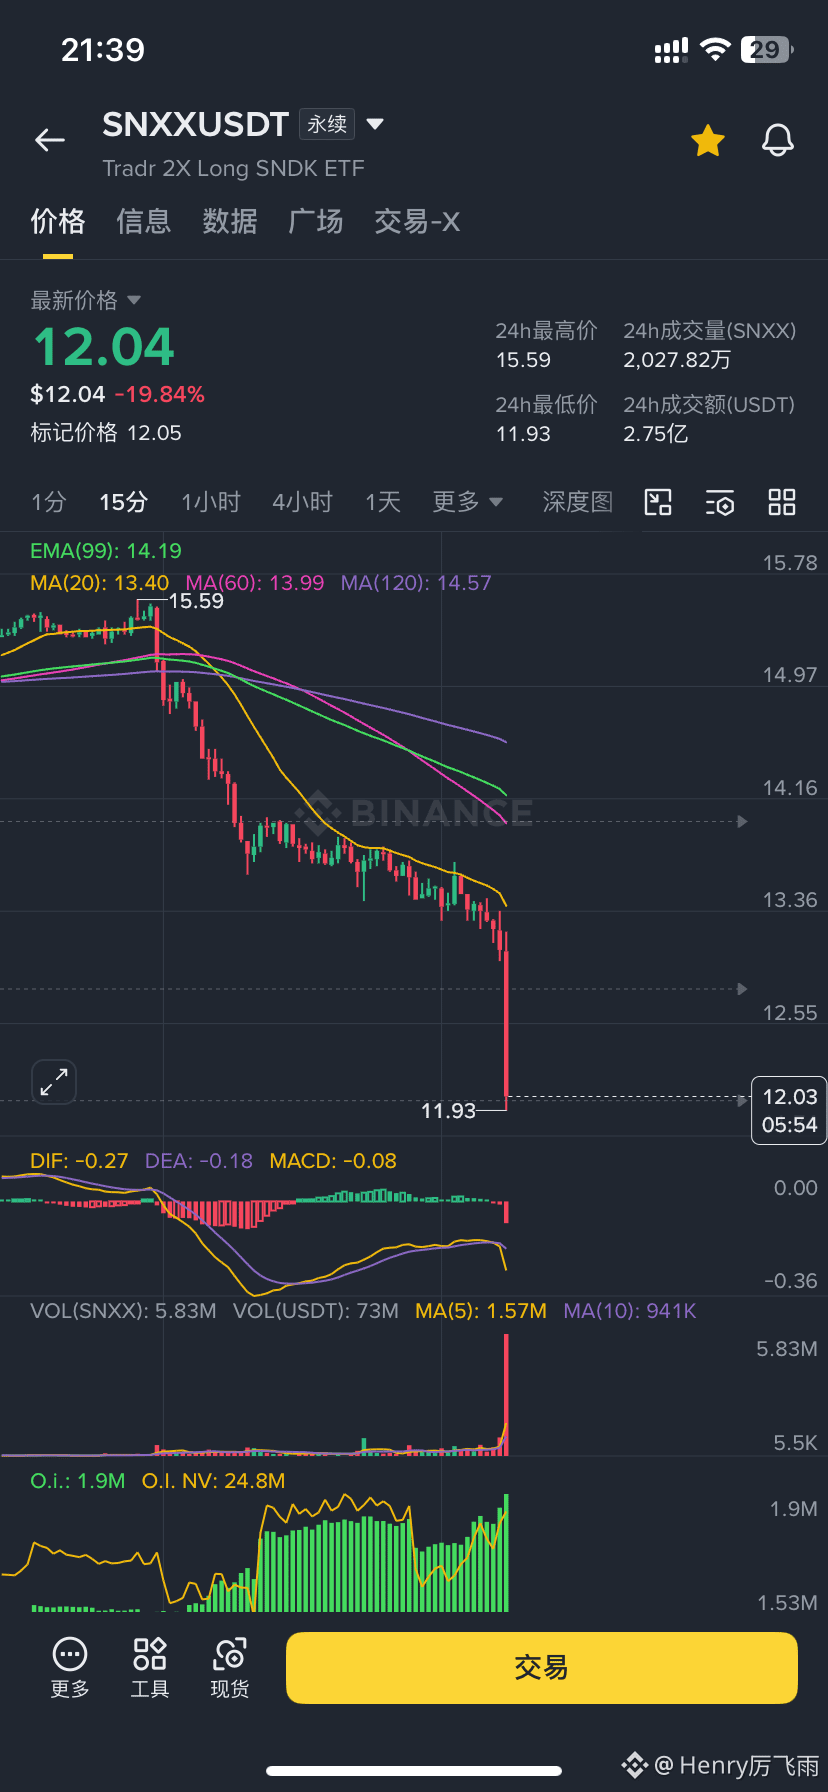
Task: Select the 1天 timeframe
Action: click(383, 502)
